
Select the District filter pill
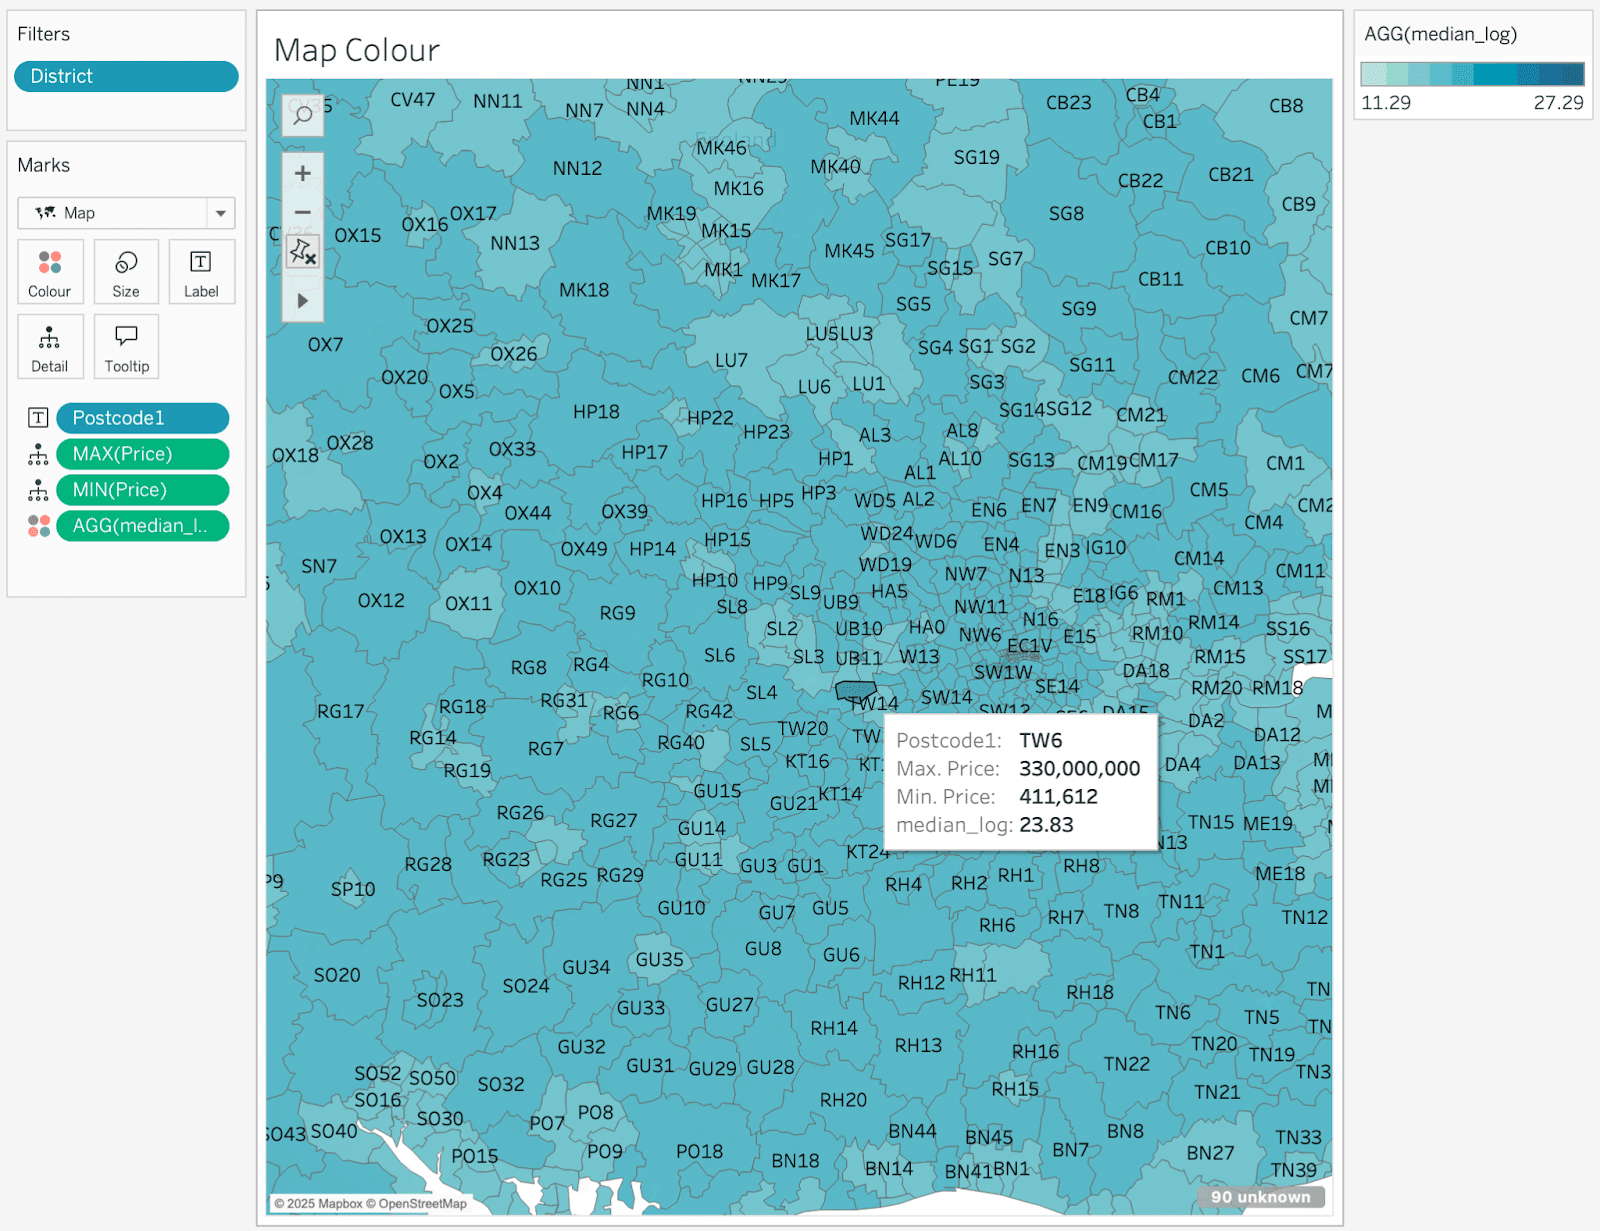point(126,76)
